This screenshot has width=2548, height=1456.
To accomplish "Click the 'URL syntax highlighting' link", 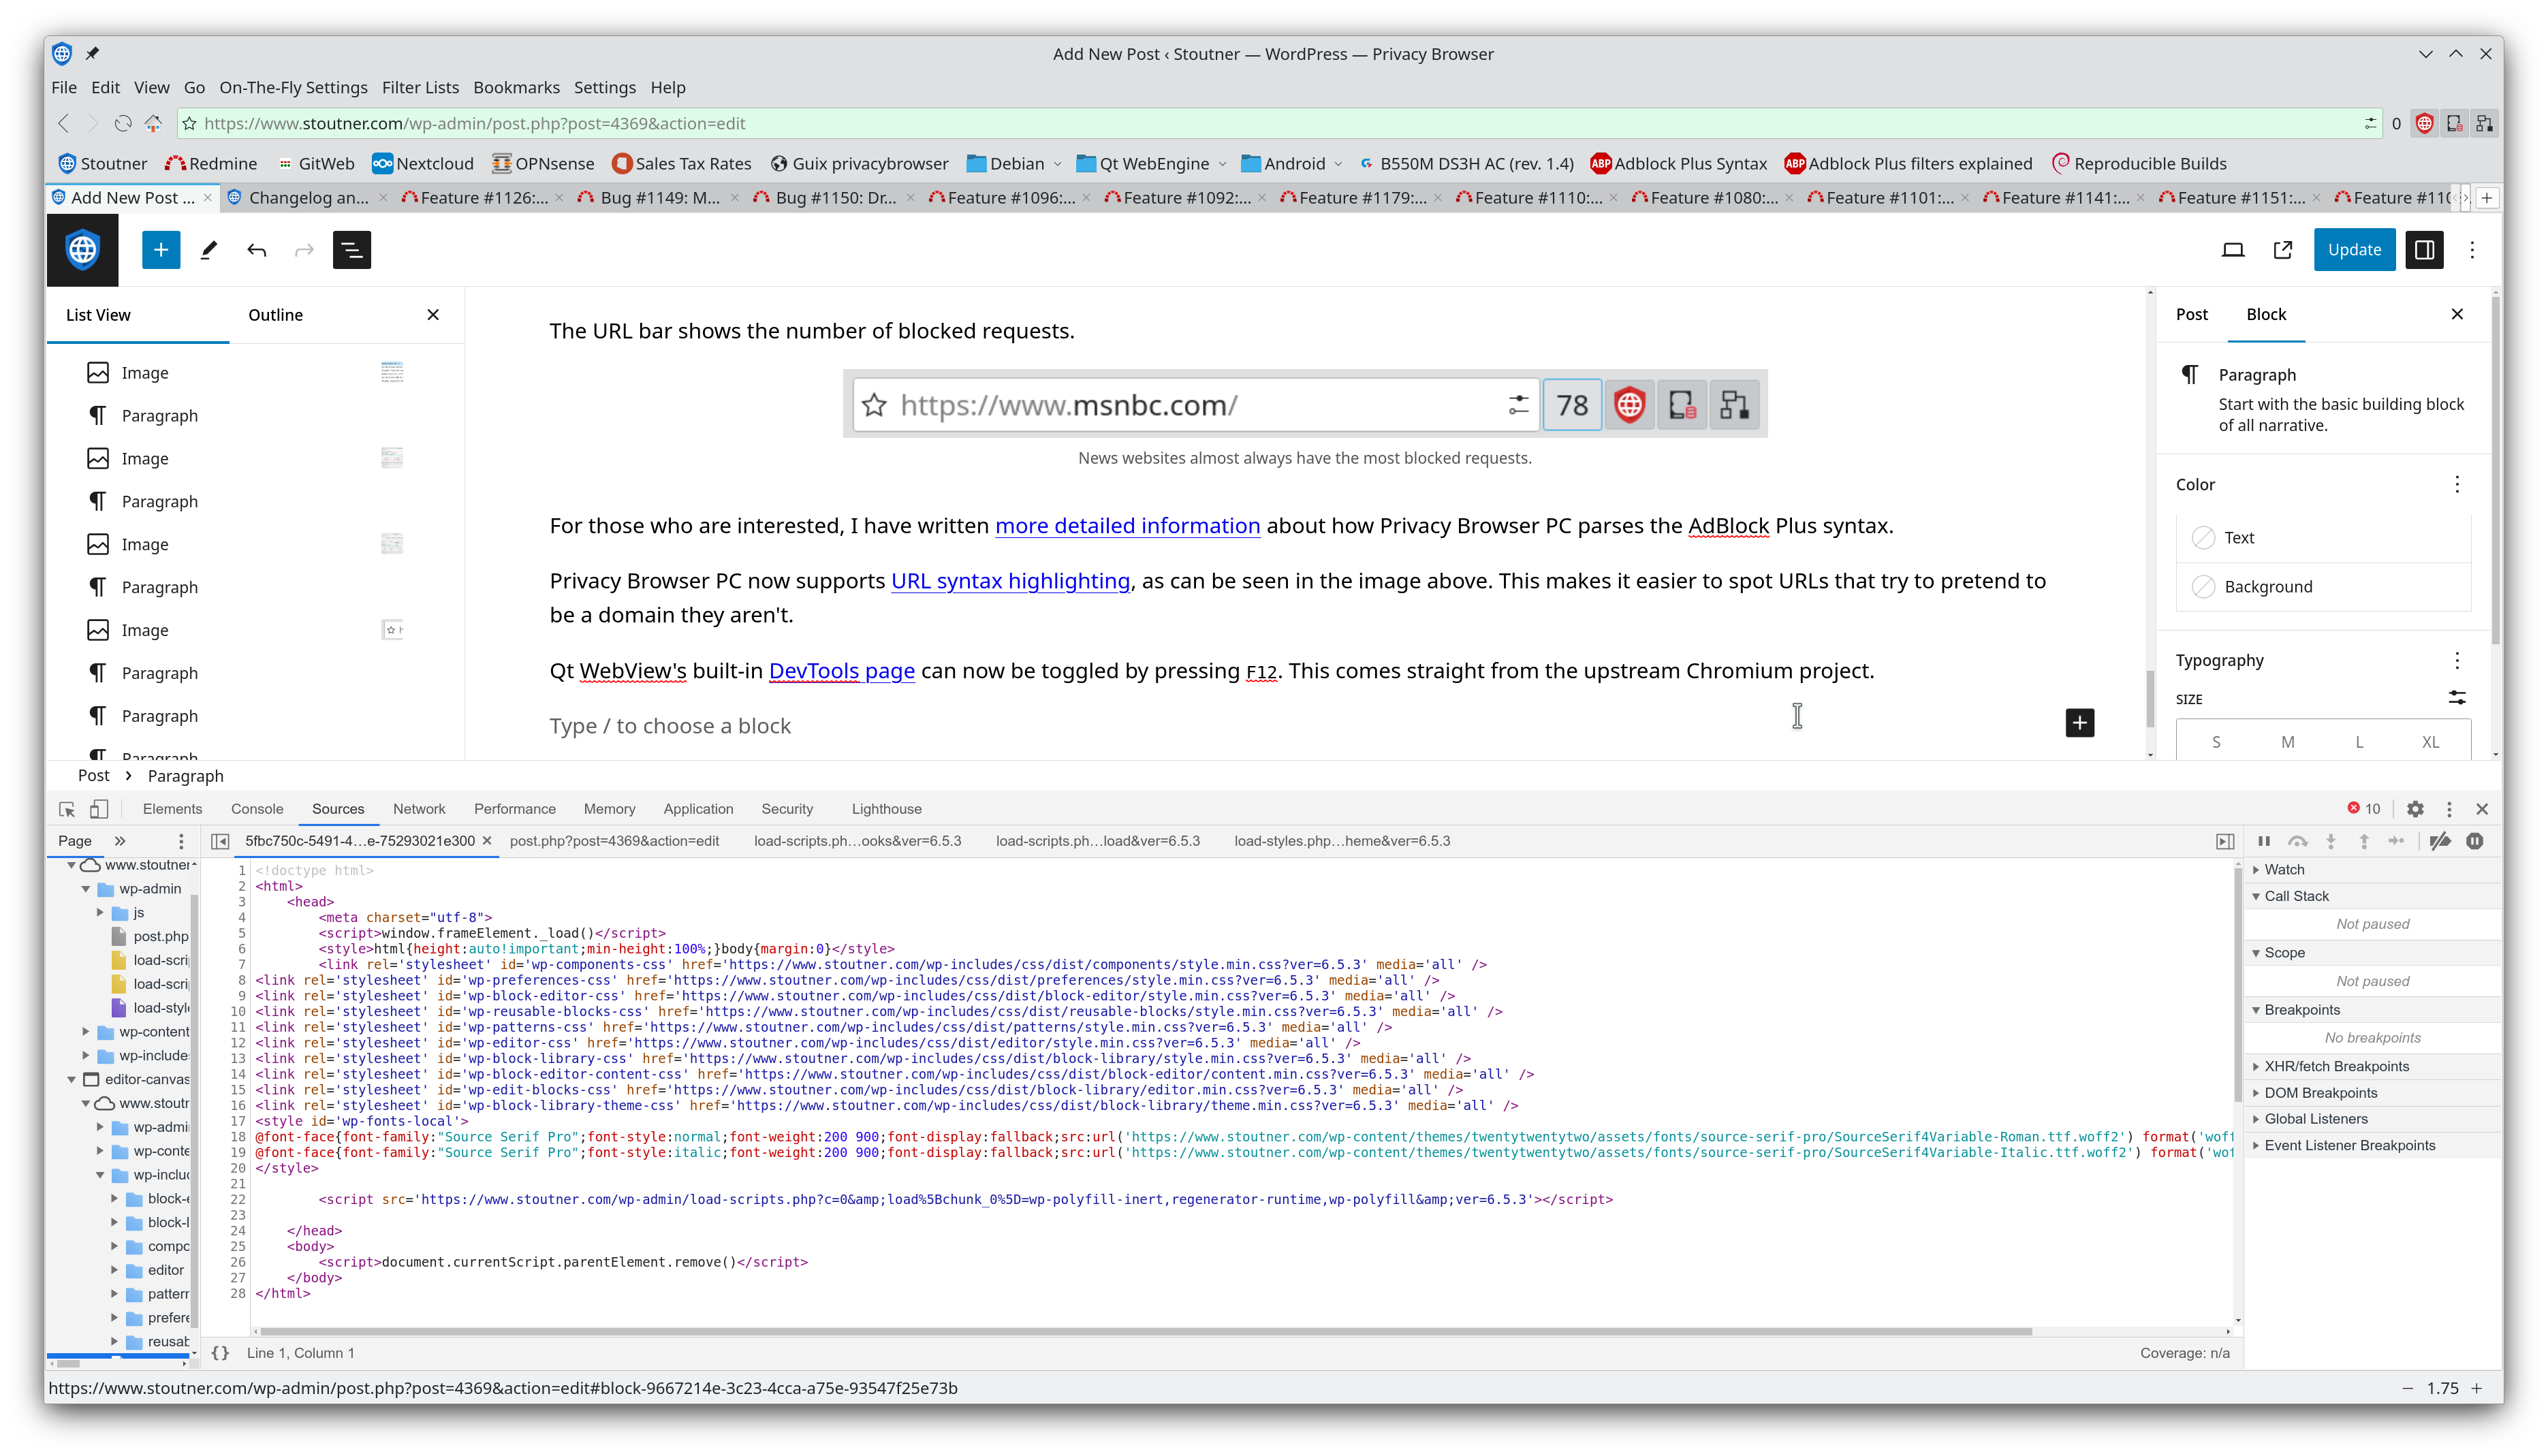I will point(1010,581).
